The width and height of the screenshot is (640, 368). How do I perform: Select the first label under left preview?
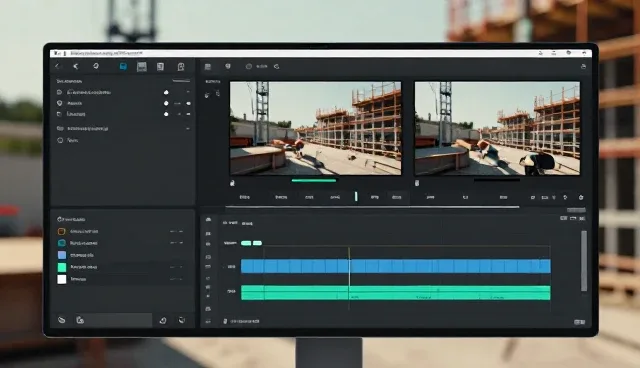tap(244, 197)
